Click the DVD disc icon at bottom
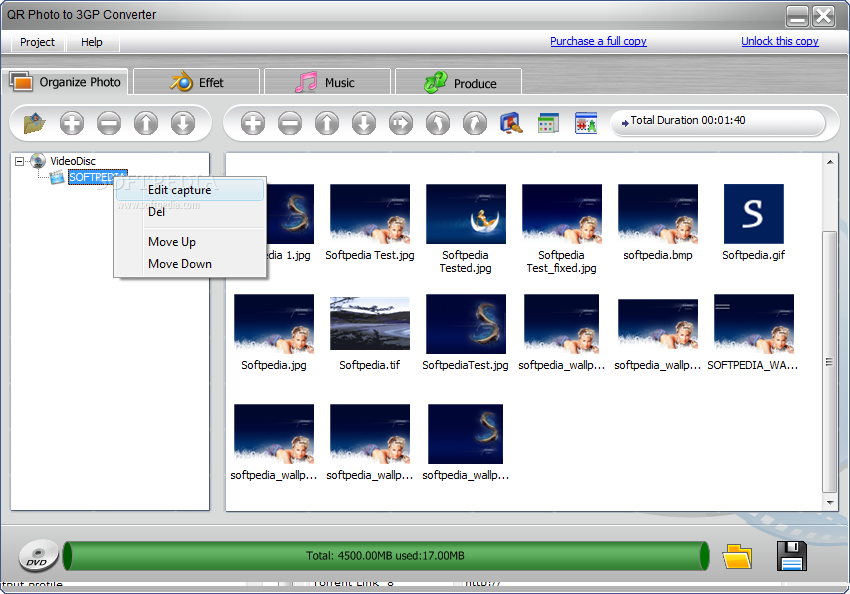The image size is (850, 594). point(38,556)
